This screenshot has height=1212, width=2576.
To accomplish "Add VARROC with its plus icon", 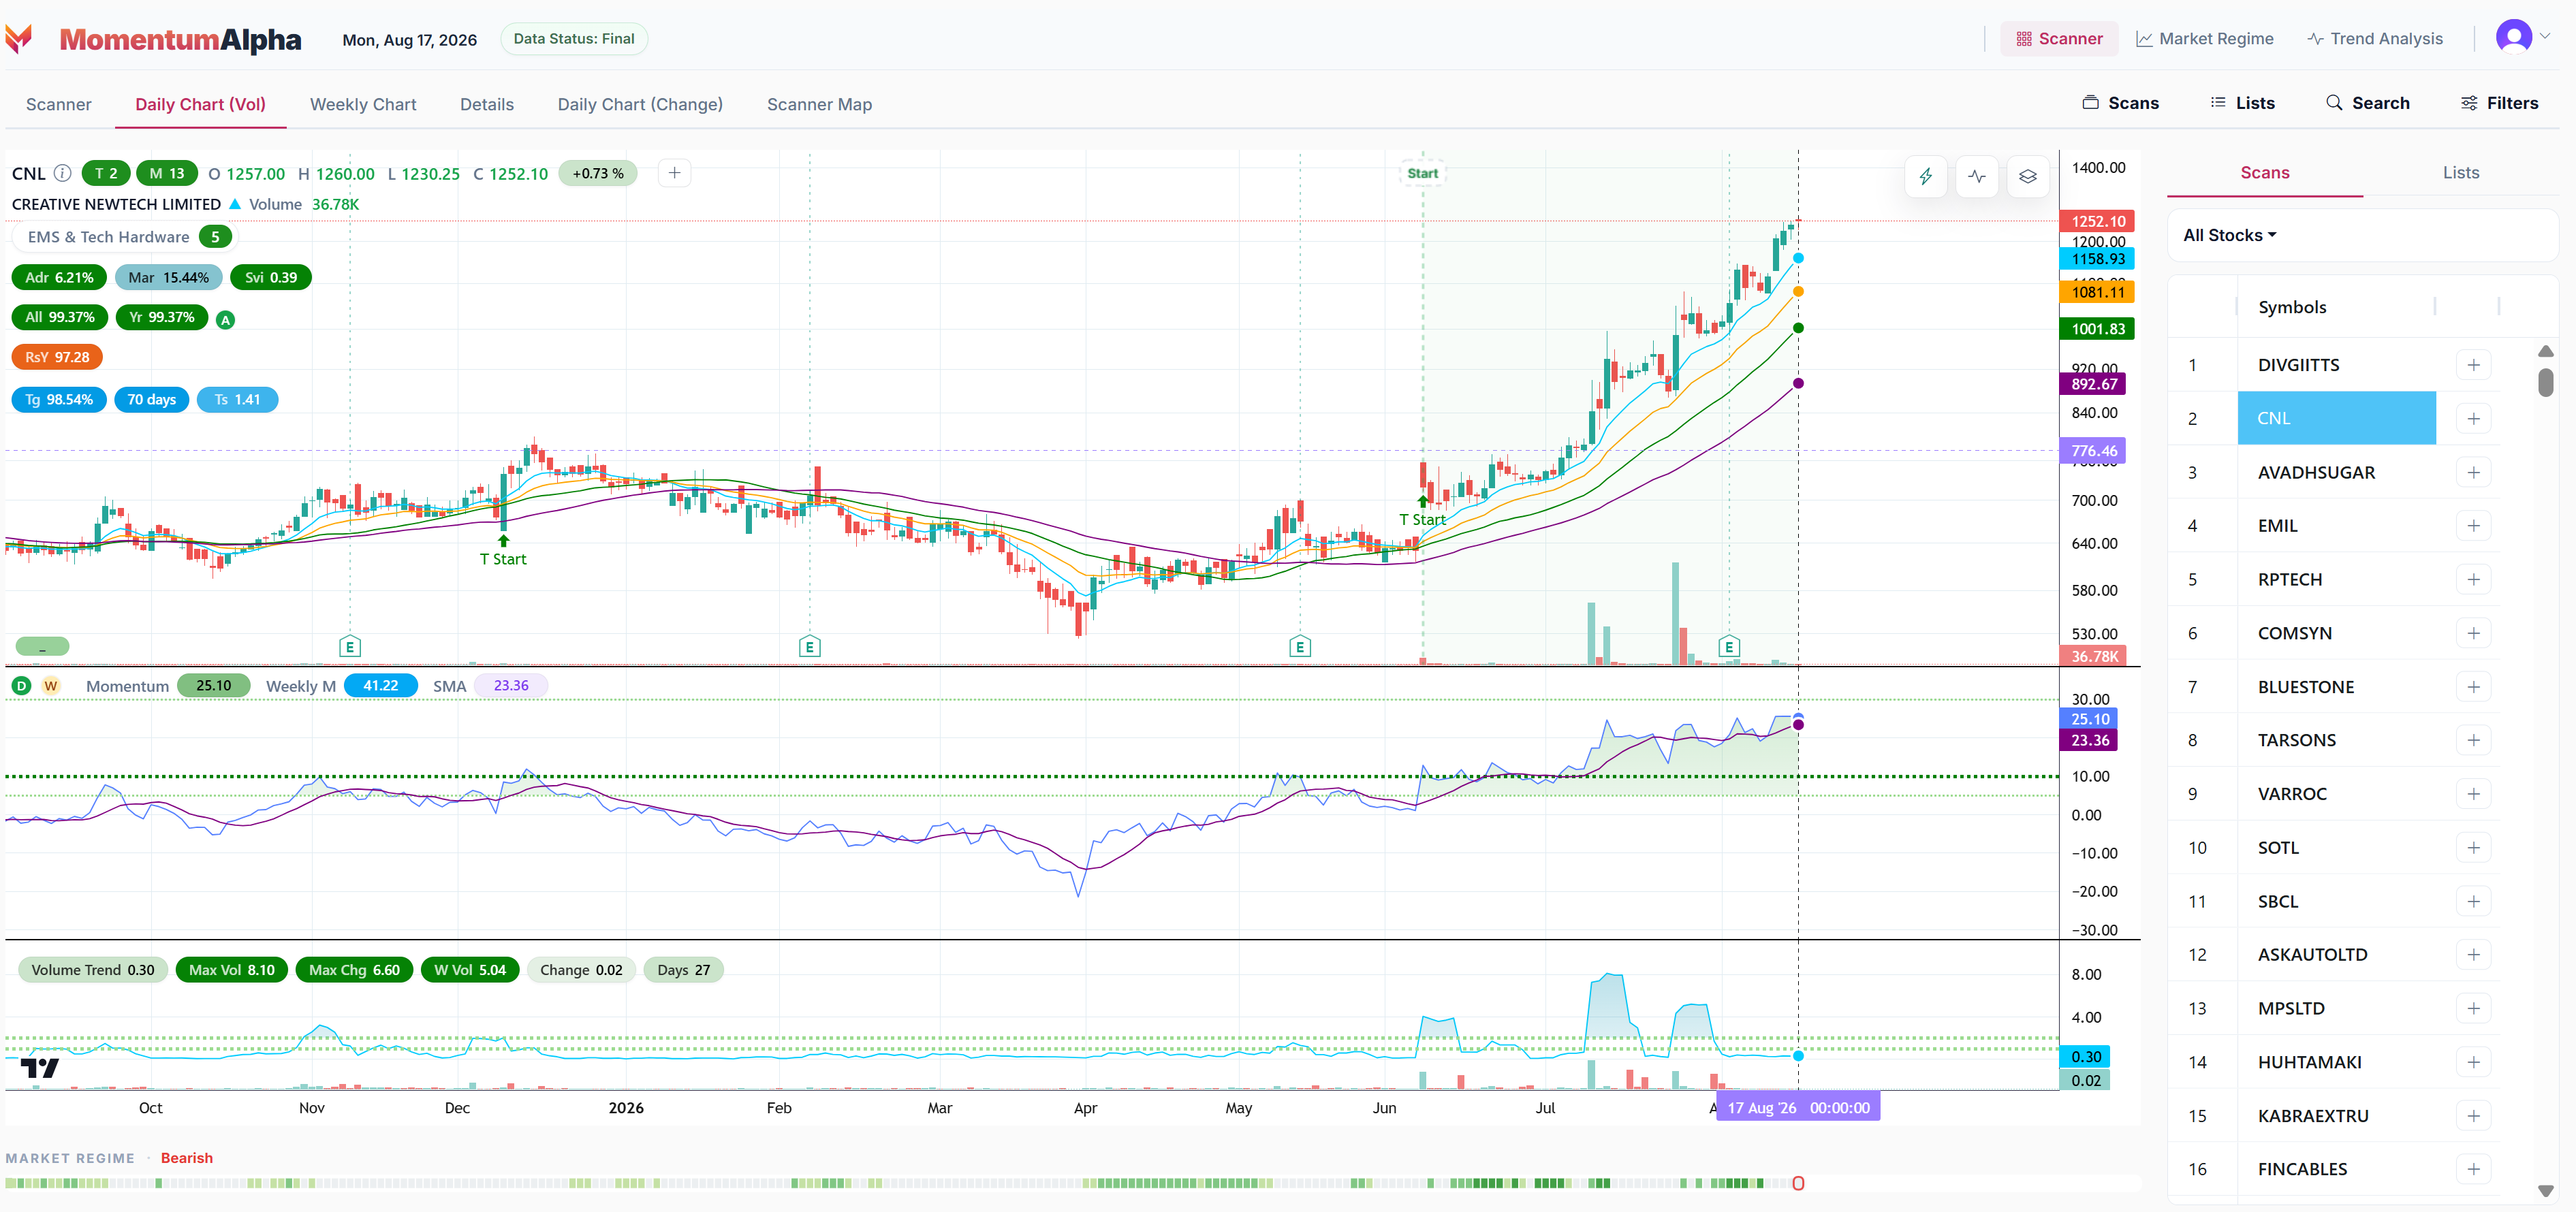I will (x=2473, y=794).
